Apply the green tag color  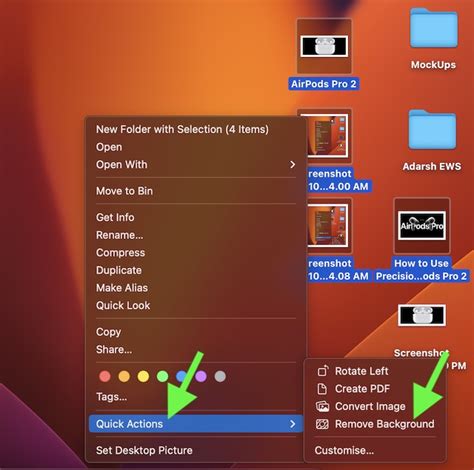162,377
